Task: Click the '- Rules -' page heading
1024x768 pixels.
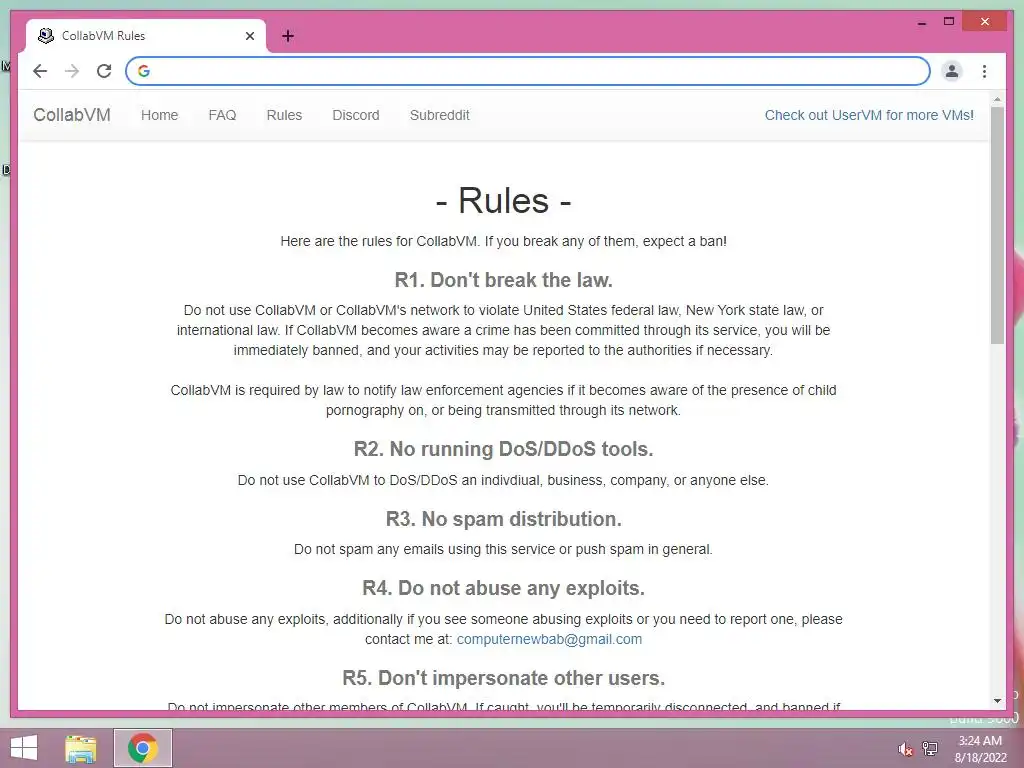Action: (504, 200)
